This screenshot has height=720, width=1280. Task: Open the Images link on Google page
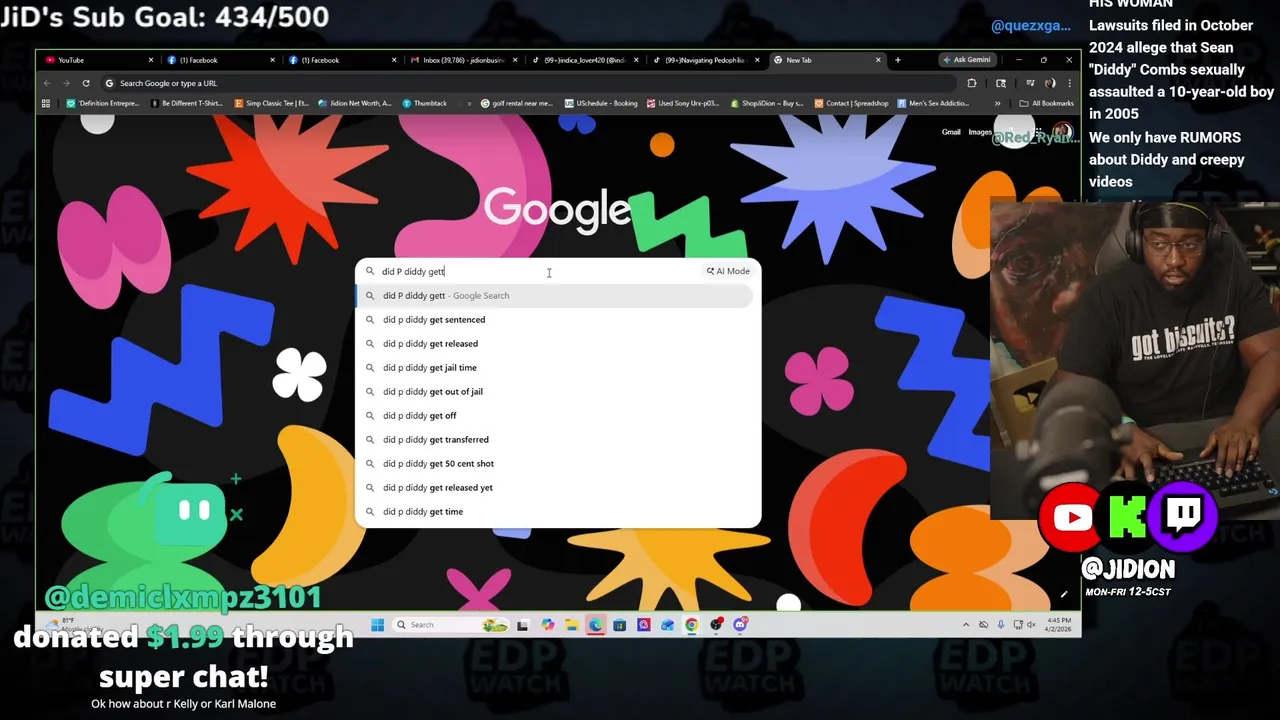click(x=980, y=132)
